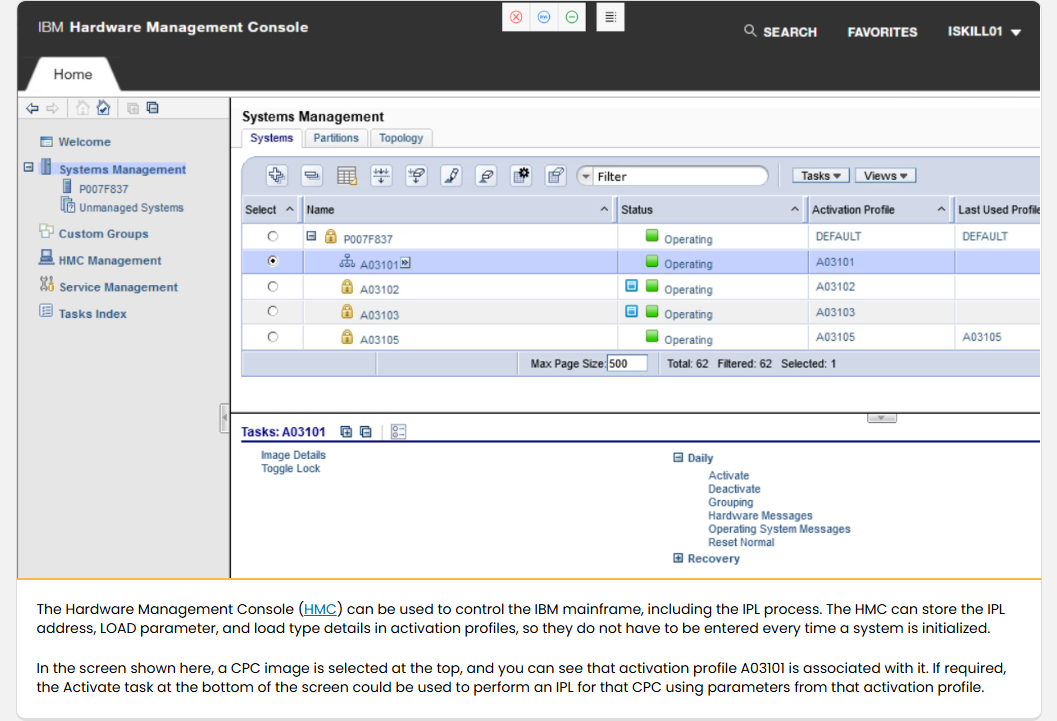Viewport: 1057px width, 721px height.
Task: Click the home page icon in the navigation toolbar
Action: pyautogui.click(x=82, y=108)
